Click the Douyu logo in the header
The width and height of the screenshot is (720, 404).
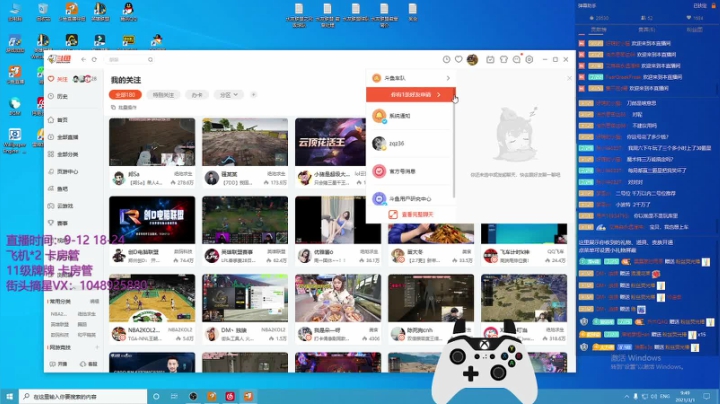[x=60, y=59]
